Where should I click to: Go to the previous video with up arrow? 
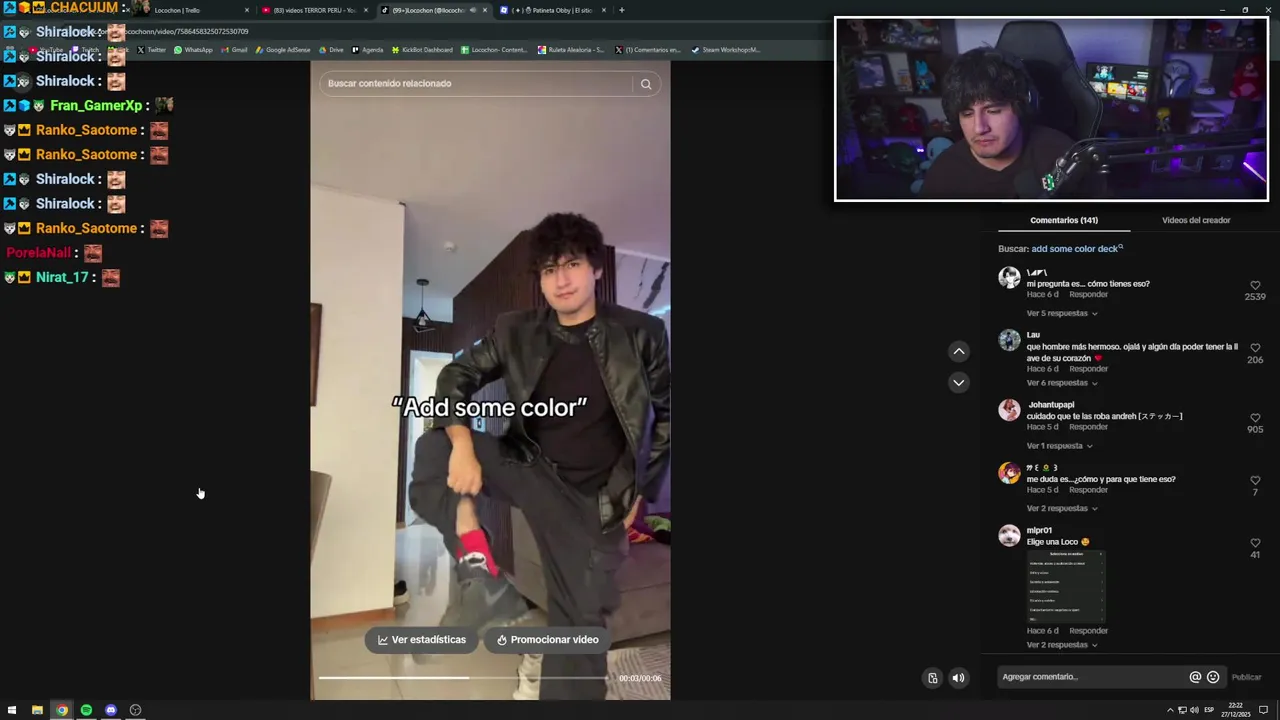pos(959,351)
